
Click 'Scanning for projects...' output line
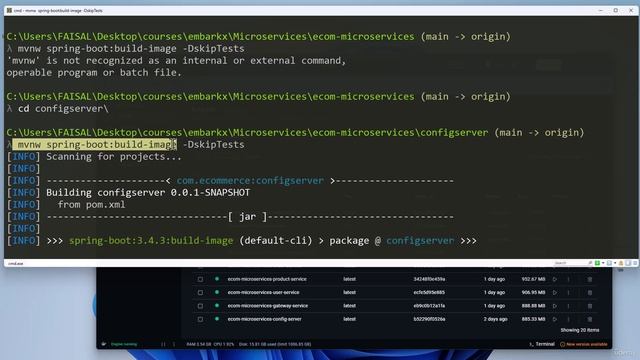[x=113, y=157]
